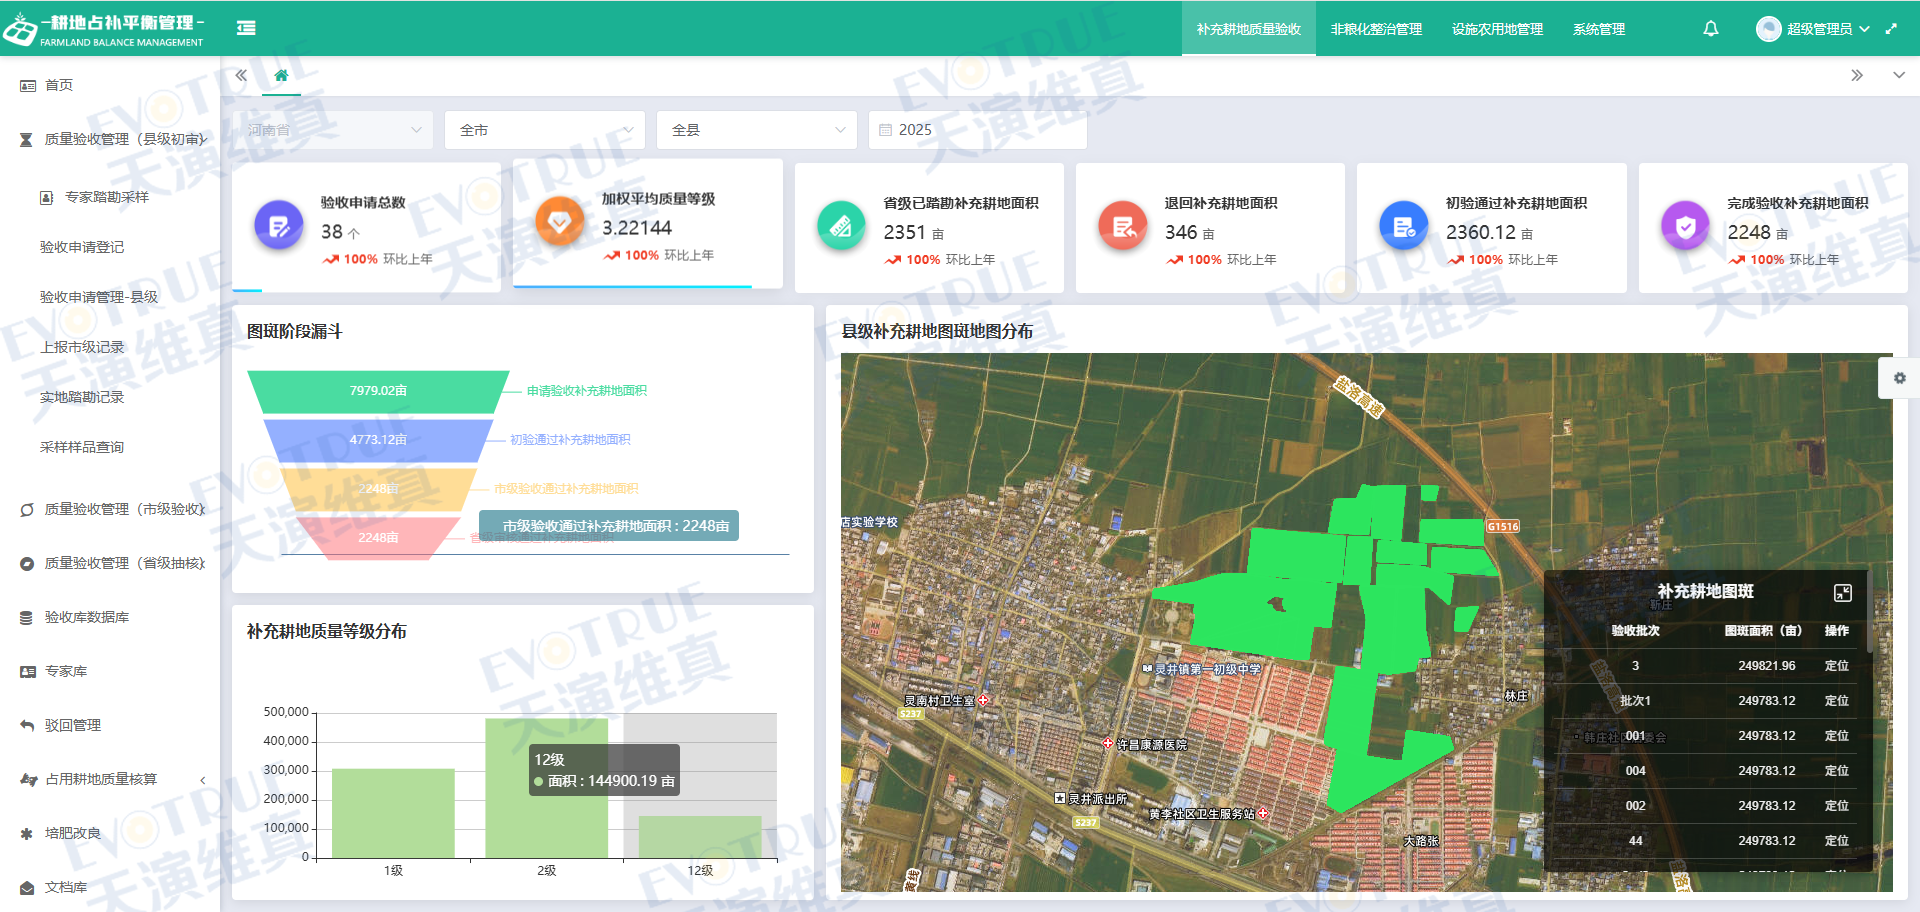
Task: Open the 全市 city dropdown
Action: point(545,130)
